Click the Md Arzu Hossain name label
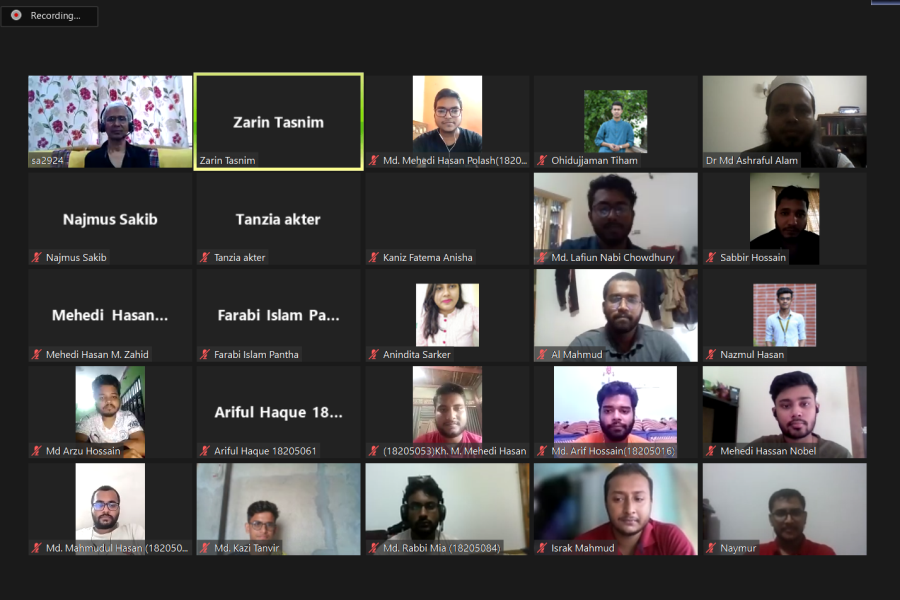This screenshot has width=900, height=600. point(83,451)
